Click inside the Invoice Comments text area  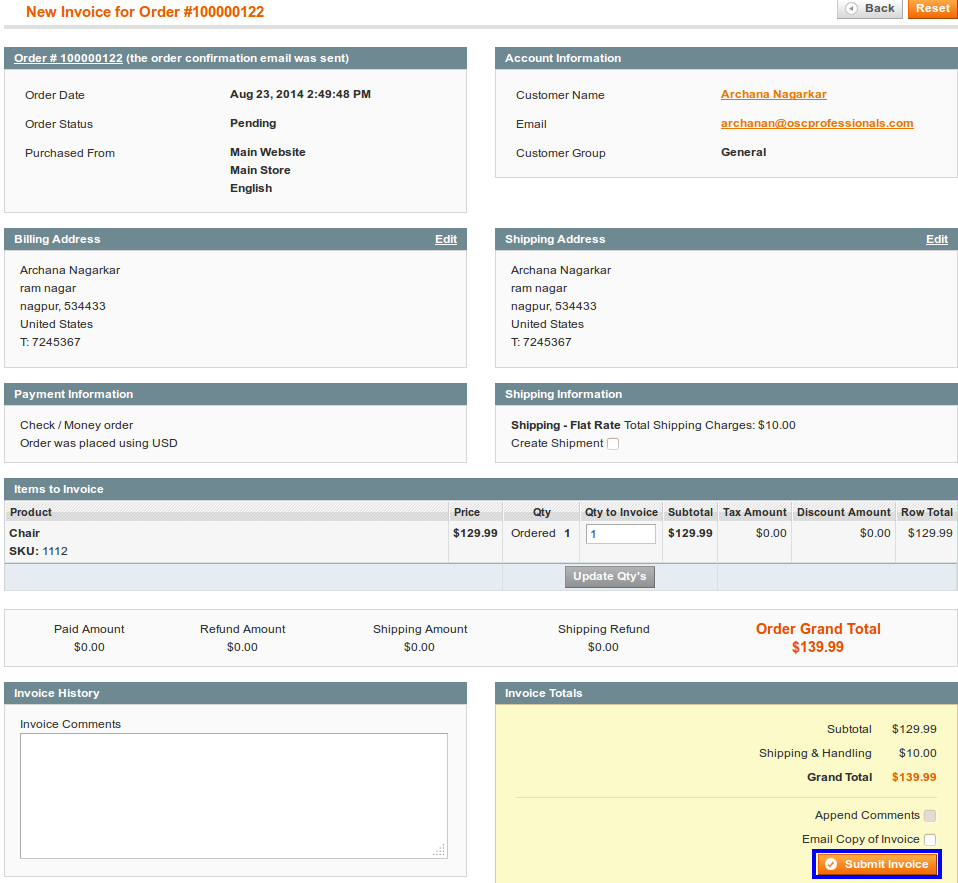(233, 795)
